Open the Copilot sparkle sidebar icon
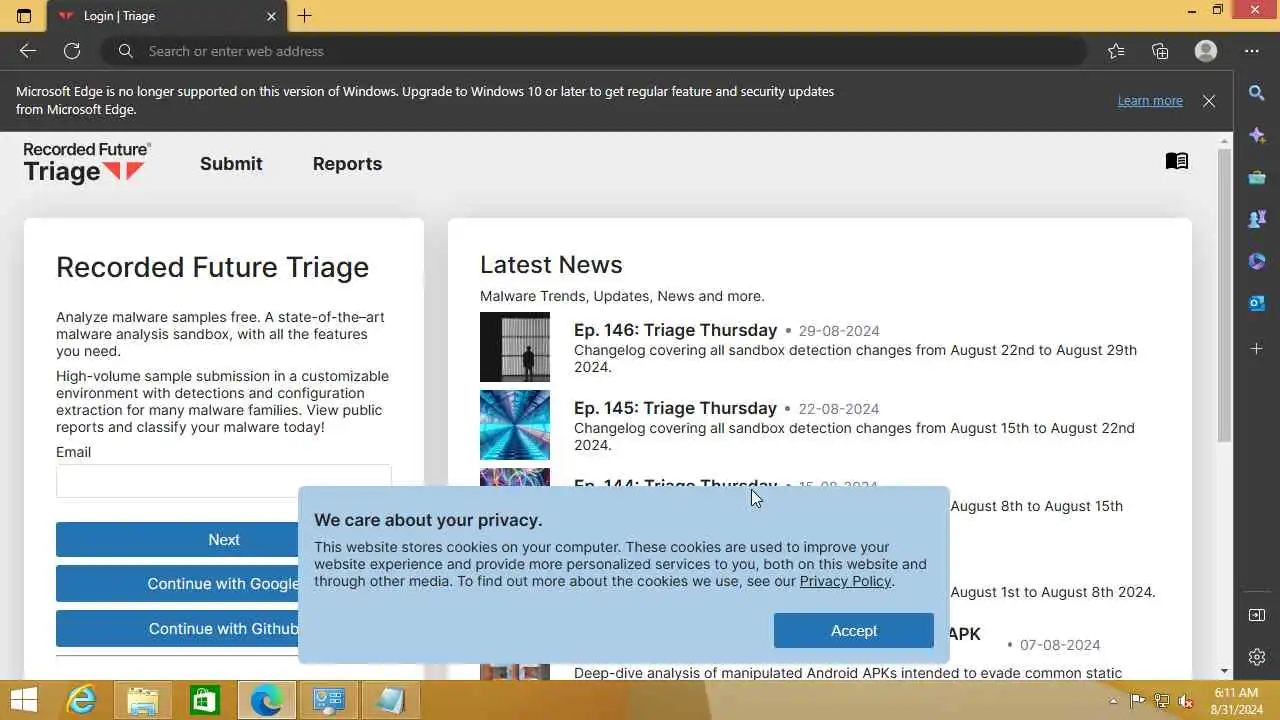The image size is (1280, 720). (x=1257, y=135)
